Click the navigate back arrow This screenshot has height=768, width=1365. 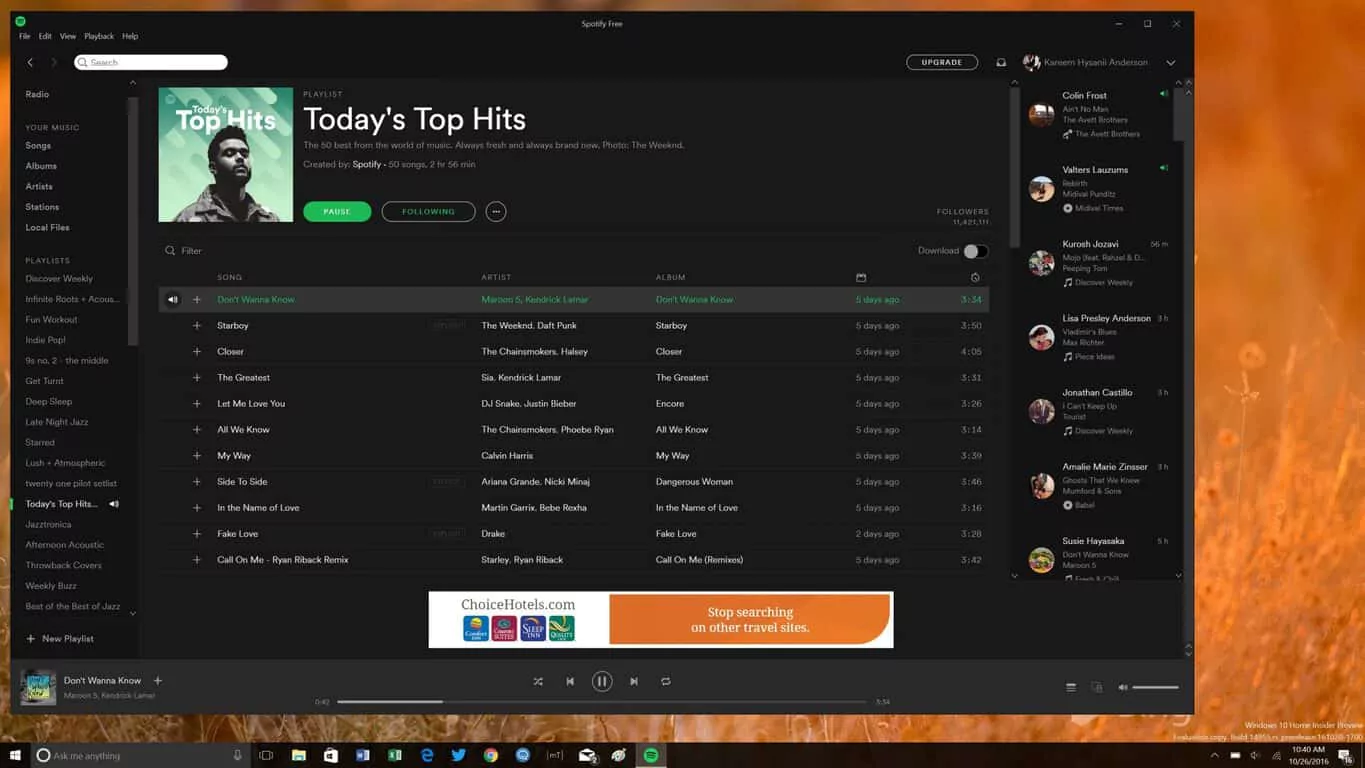click(x=30, y=61)
